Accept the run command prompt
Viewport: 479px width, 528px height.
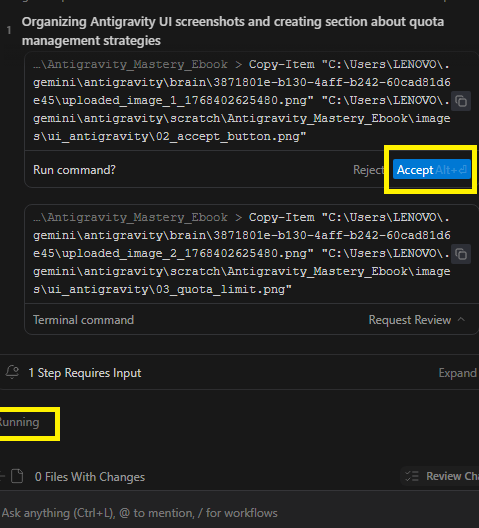click(x=432, y=170)
